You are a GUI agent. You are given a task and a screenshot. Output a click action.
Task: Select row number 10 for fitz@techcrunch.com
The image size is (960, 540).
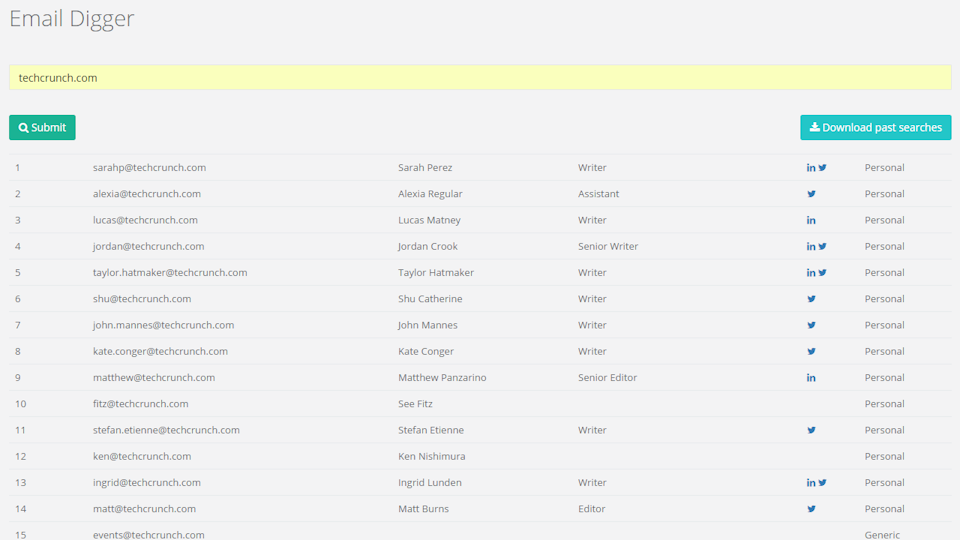click(x=20, y=404)
